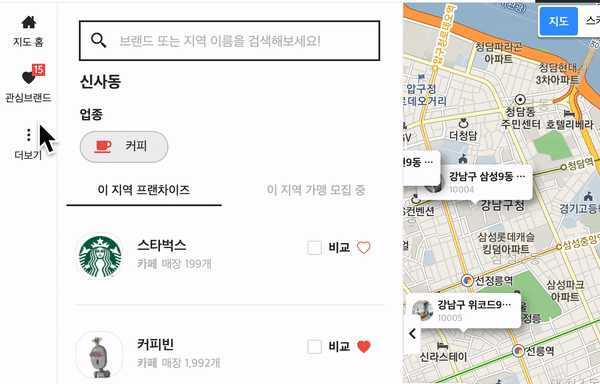Switch to 이 지역 가맹 모집 중 tab
600x384 pixels.
(x=316, y=190)
